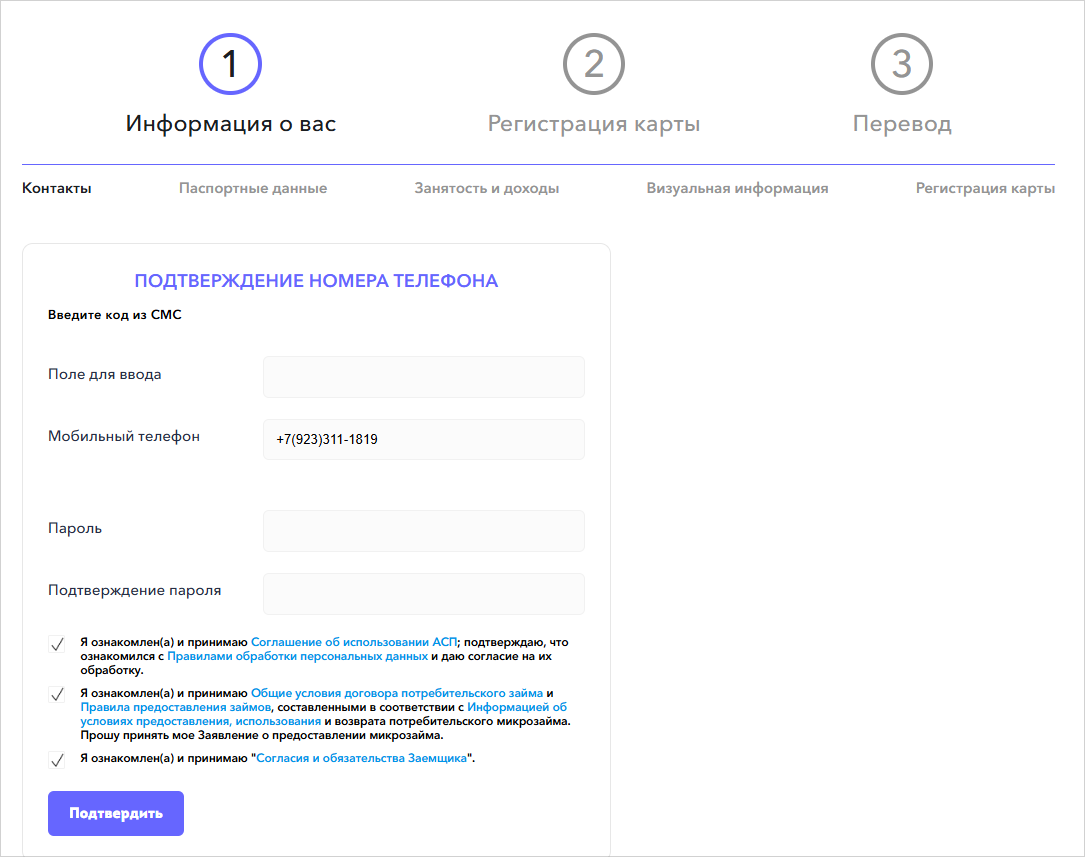Viewport: 1085px width, 857px height.
Task: Click the step 3 circle icon
Action: click(x=901, y=64)
